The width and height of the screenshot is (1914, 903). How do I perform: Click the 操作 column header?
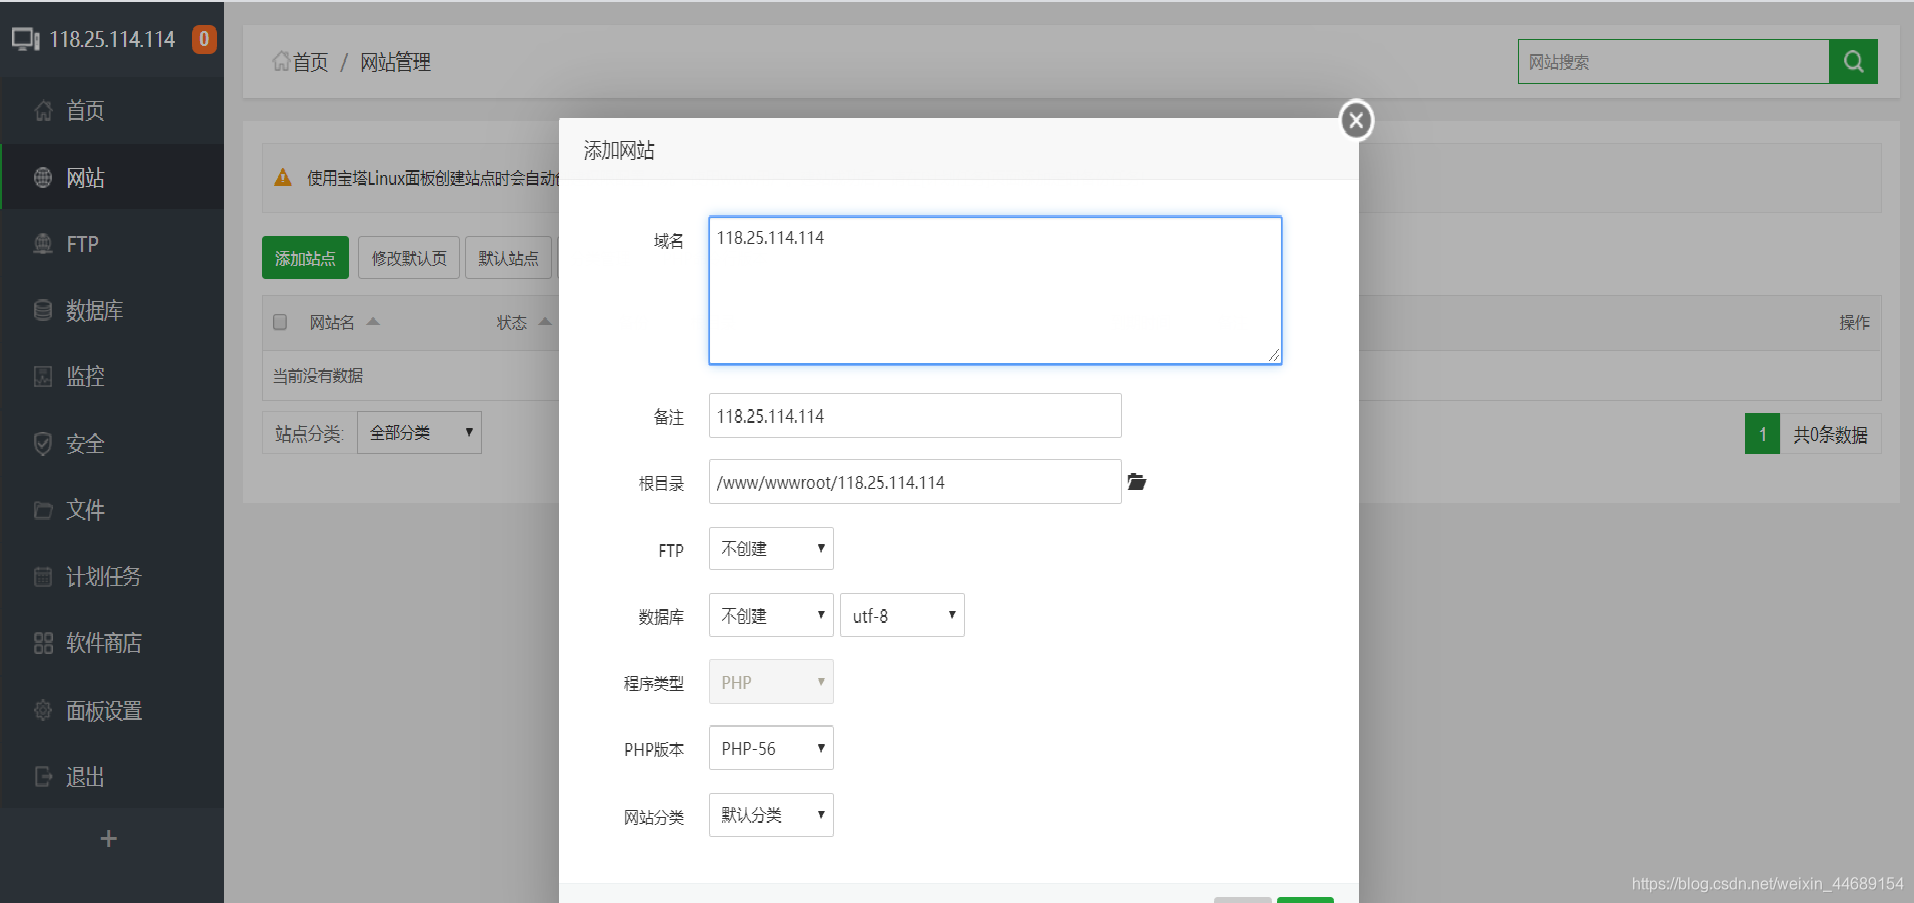(1854, 322)
